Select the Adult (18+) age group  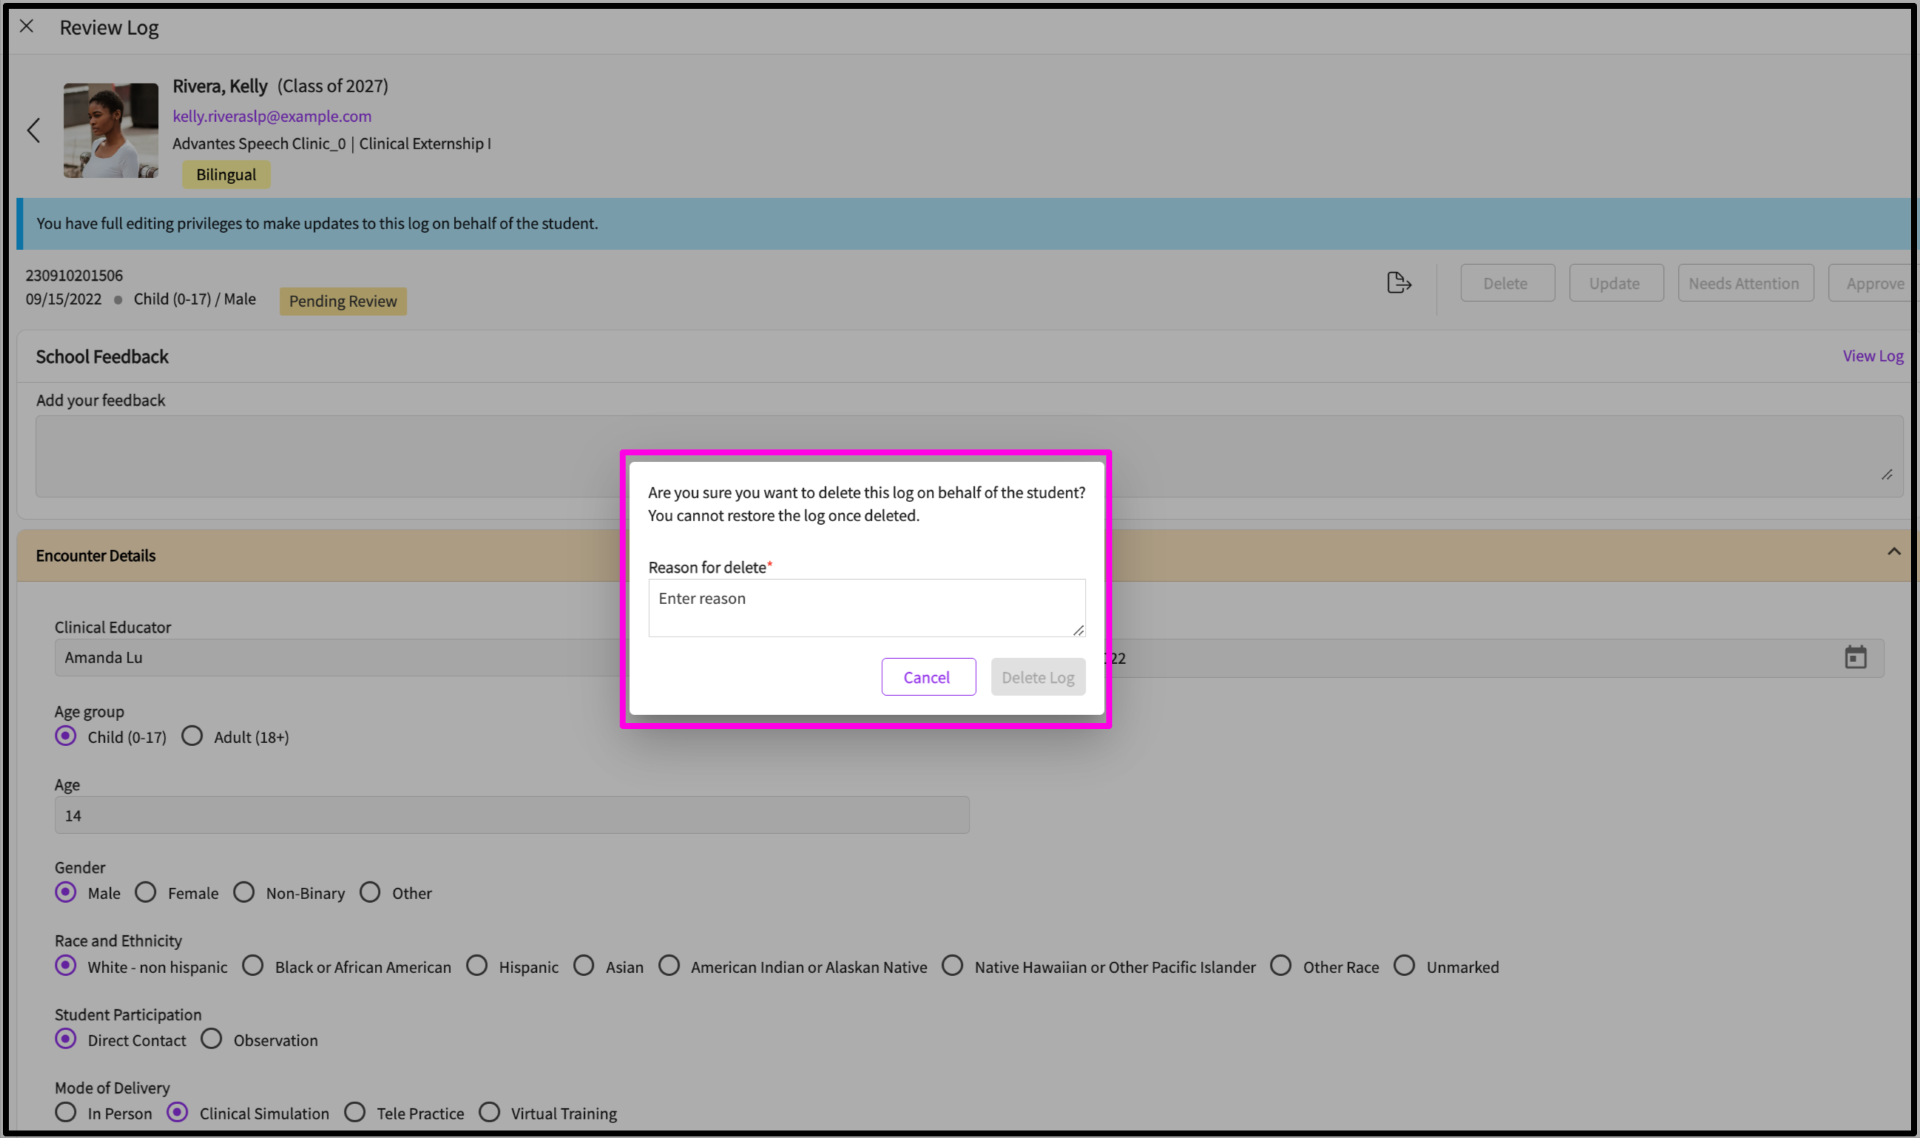(192, 737)
